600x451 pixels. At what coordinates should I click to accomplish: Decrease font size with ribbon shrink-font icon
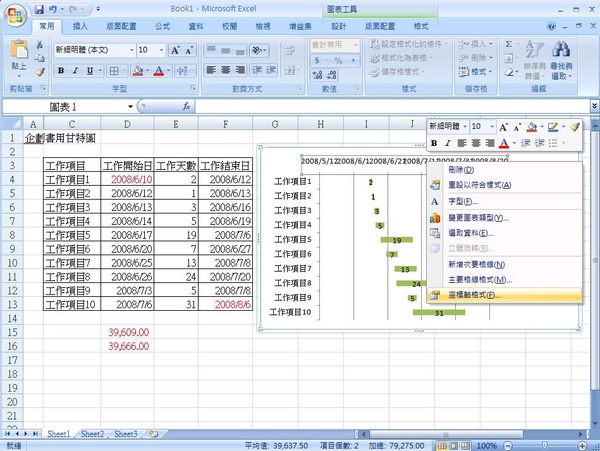[x=189, y=50]
